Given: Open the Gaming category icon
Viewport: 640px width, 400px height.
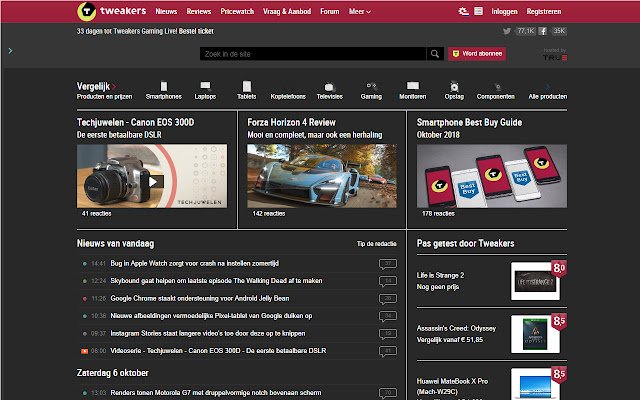Looking at the screenshot, I should (371, 86).
